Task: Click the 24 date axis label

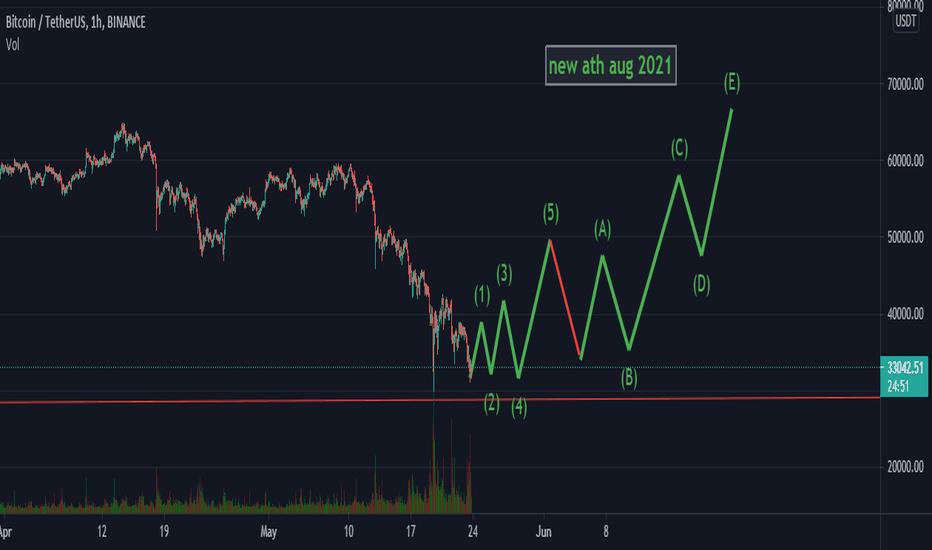Action: coord(473,532)
